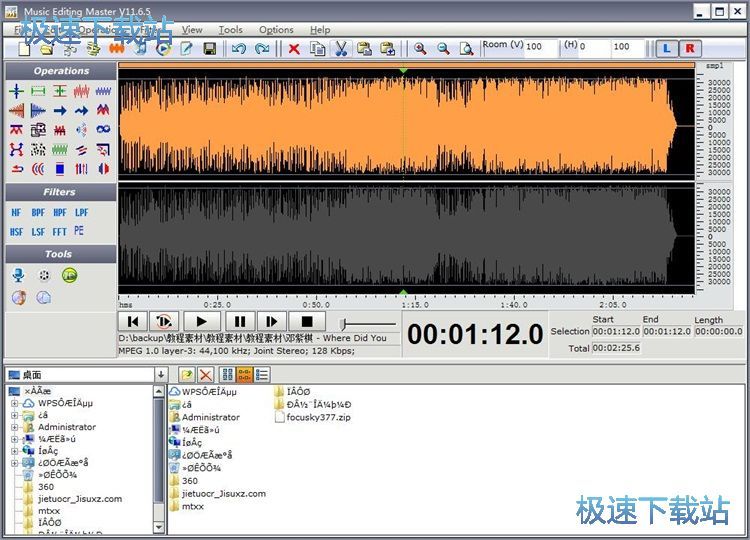Apply the LPF low-pass filter

pyautogui.click(x=81, y=213)
